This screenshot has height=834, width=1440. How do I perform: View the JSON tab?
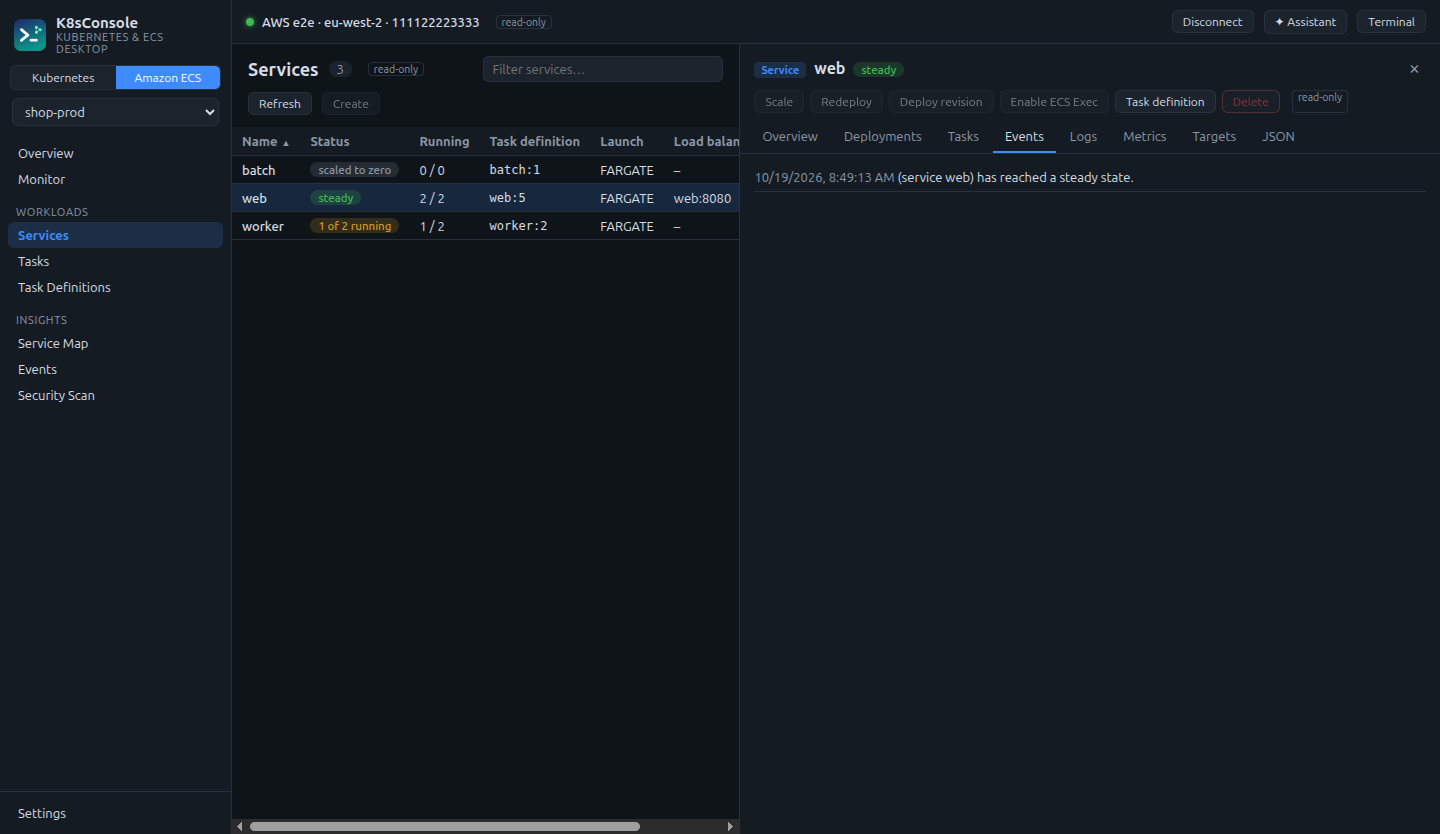pyautogui.click(x=1278, y=136)
